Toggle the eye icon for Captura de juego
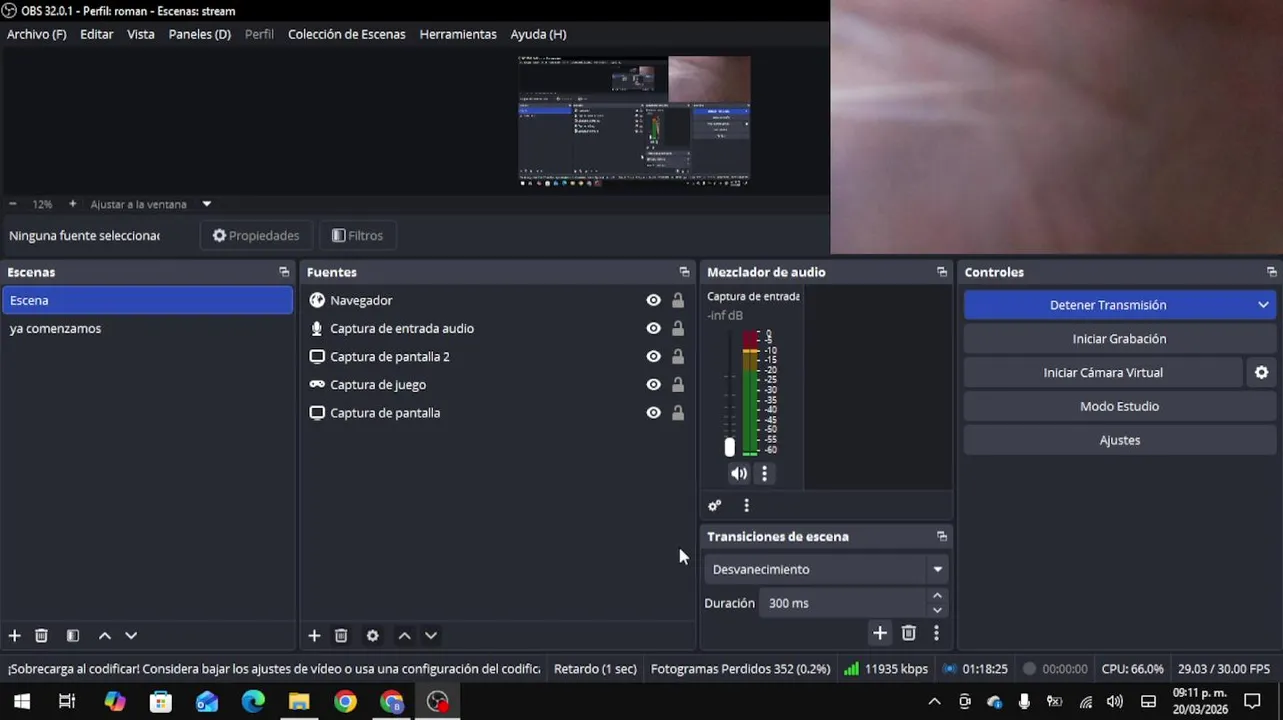The height and width of the screenshot is (720, 1283). click(653, 384)
